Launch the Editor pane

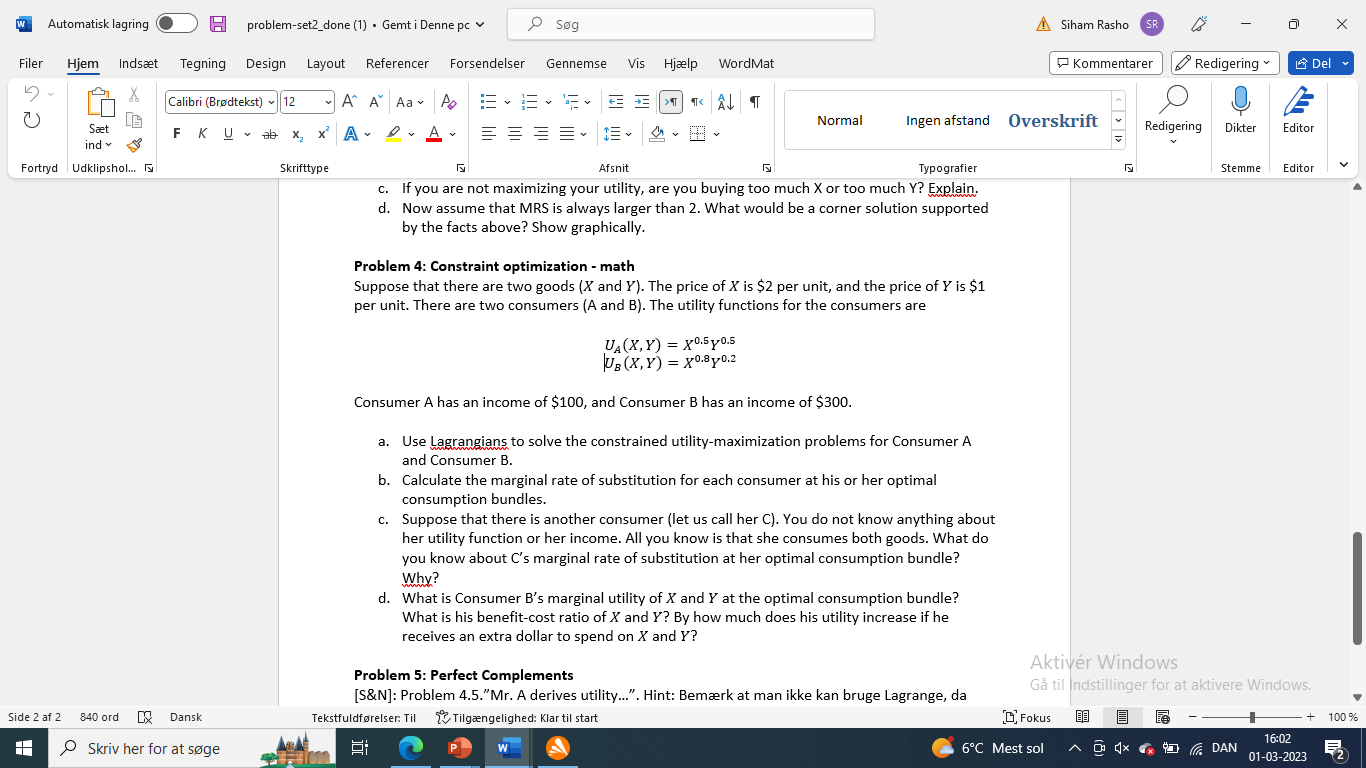(x=1297, y=112)
